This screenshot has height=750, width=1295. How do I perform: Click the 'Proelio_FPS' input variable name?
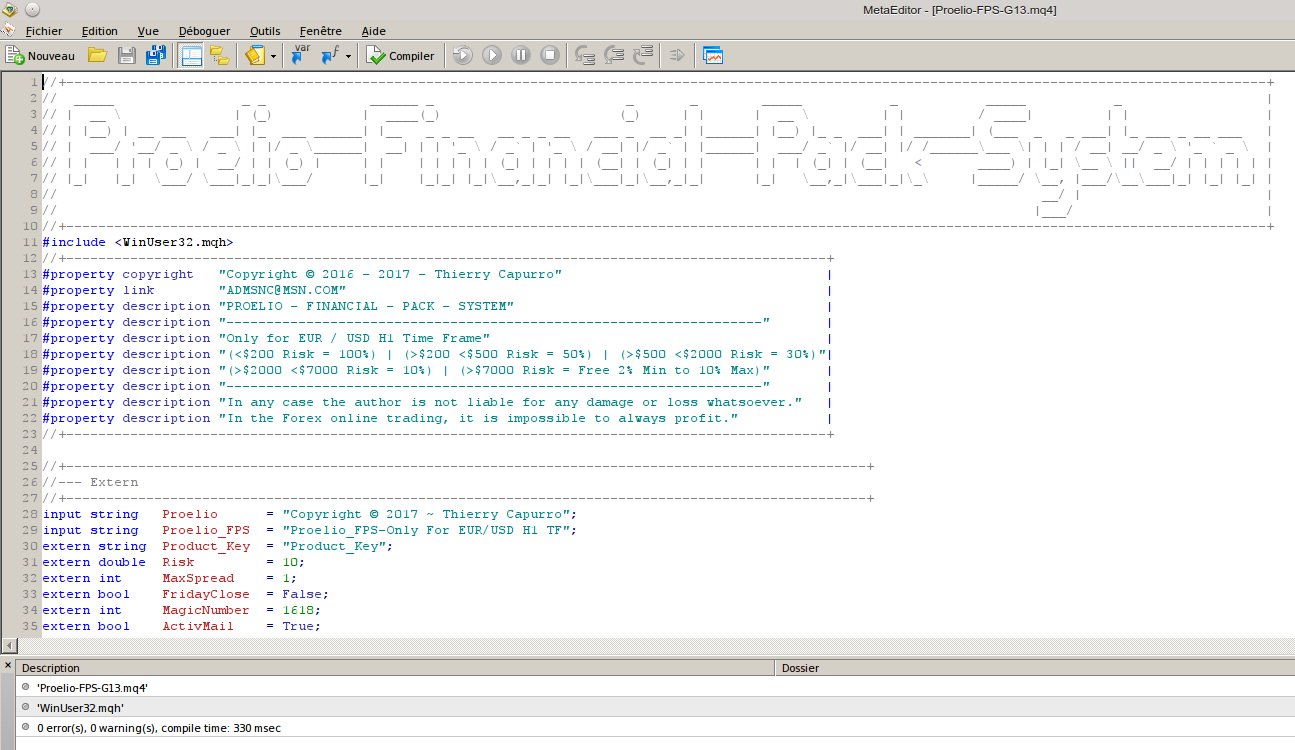click(x=206, y=530)
